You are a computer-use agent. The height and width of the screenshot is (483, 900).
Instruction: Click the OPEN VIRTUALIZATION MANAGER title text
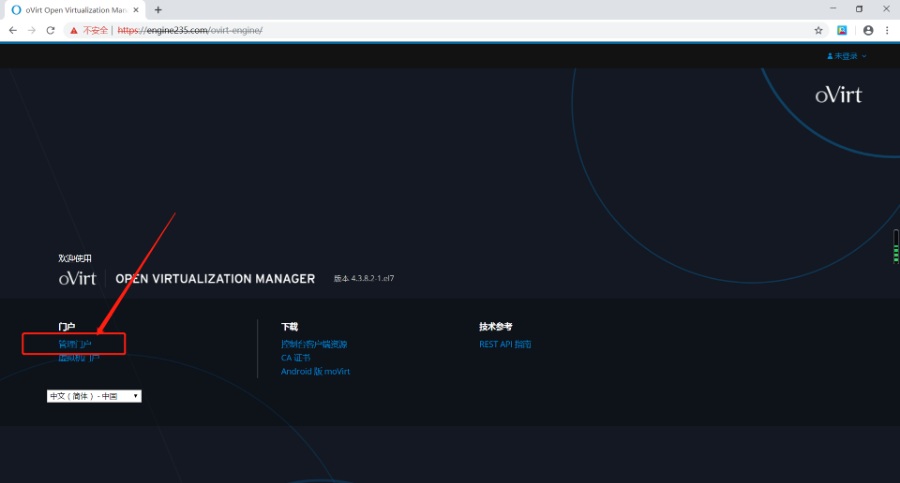[215, 279]
